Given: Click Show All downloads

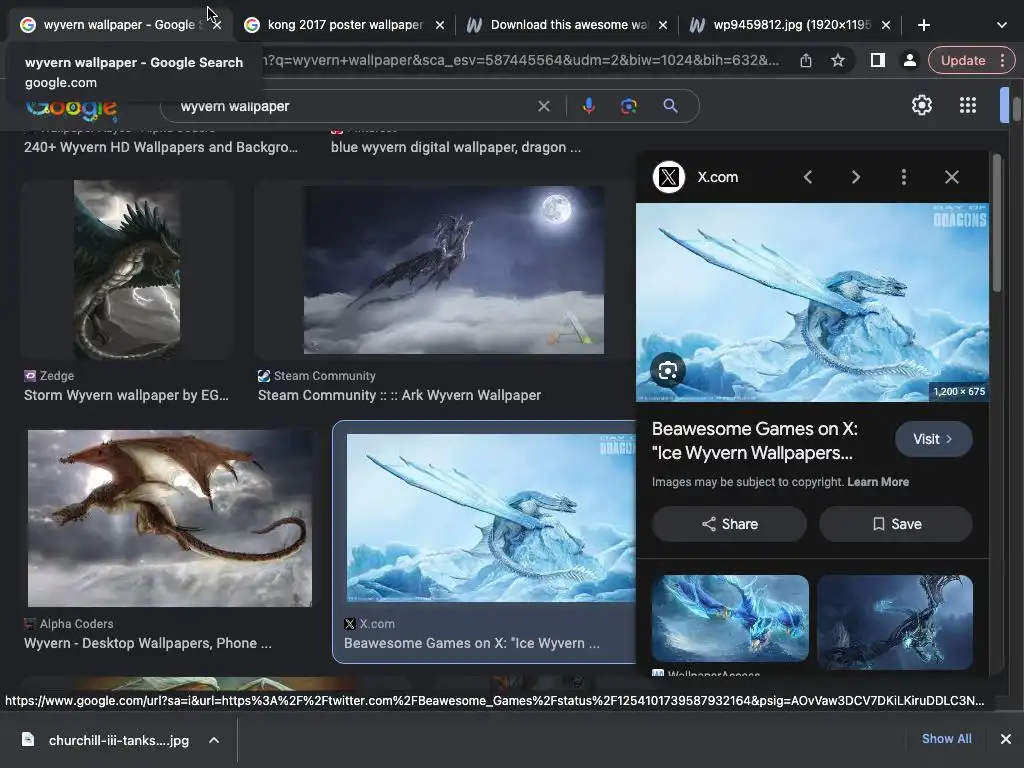Looking at the screenshot, I should tap(946, 739).
